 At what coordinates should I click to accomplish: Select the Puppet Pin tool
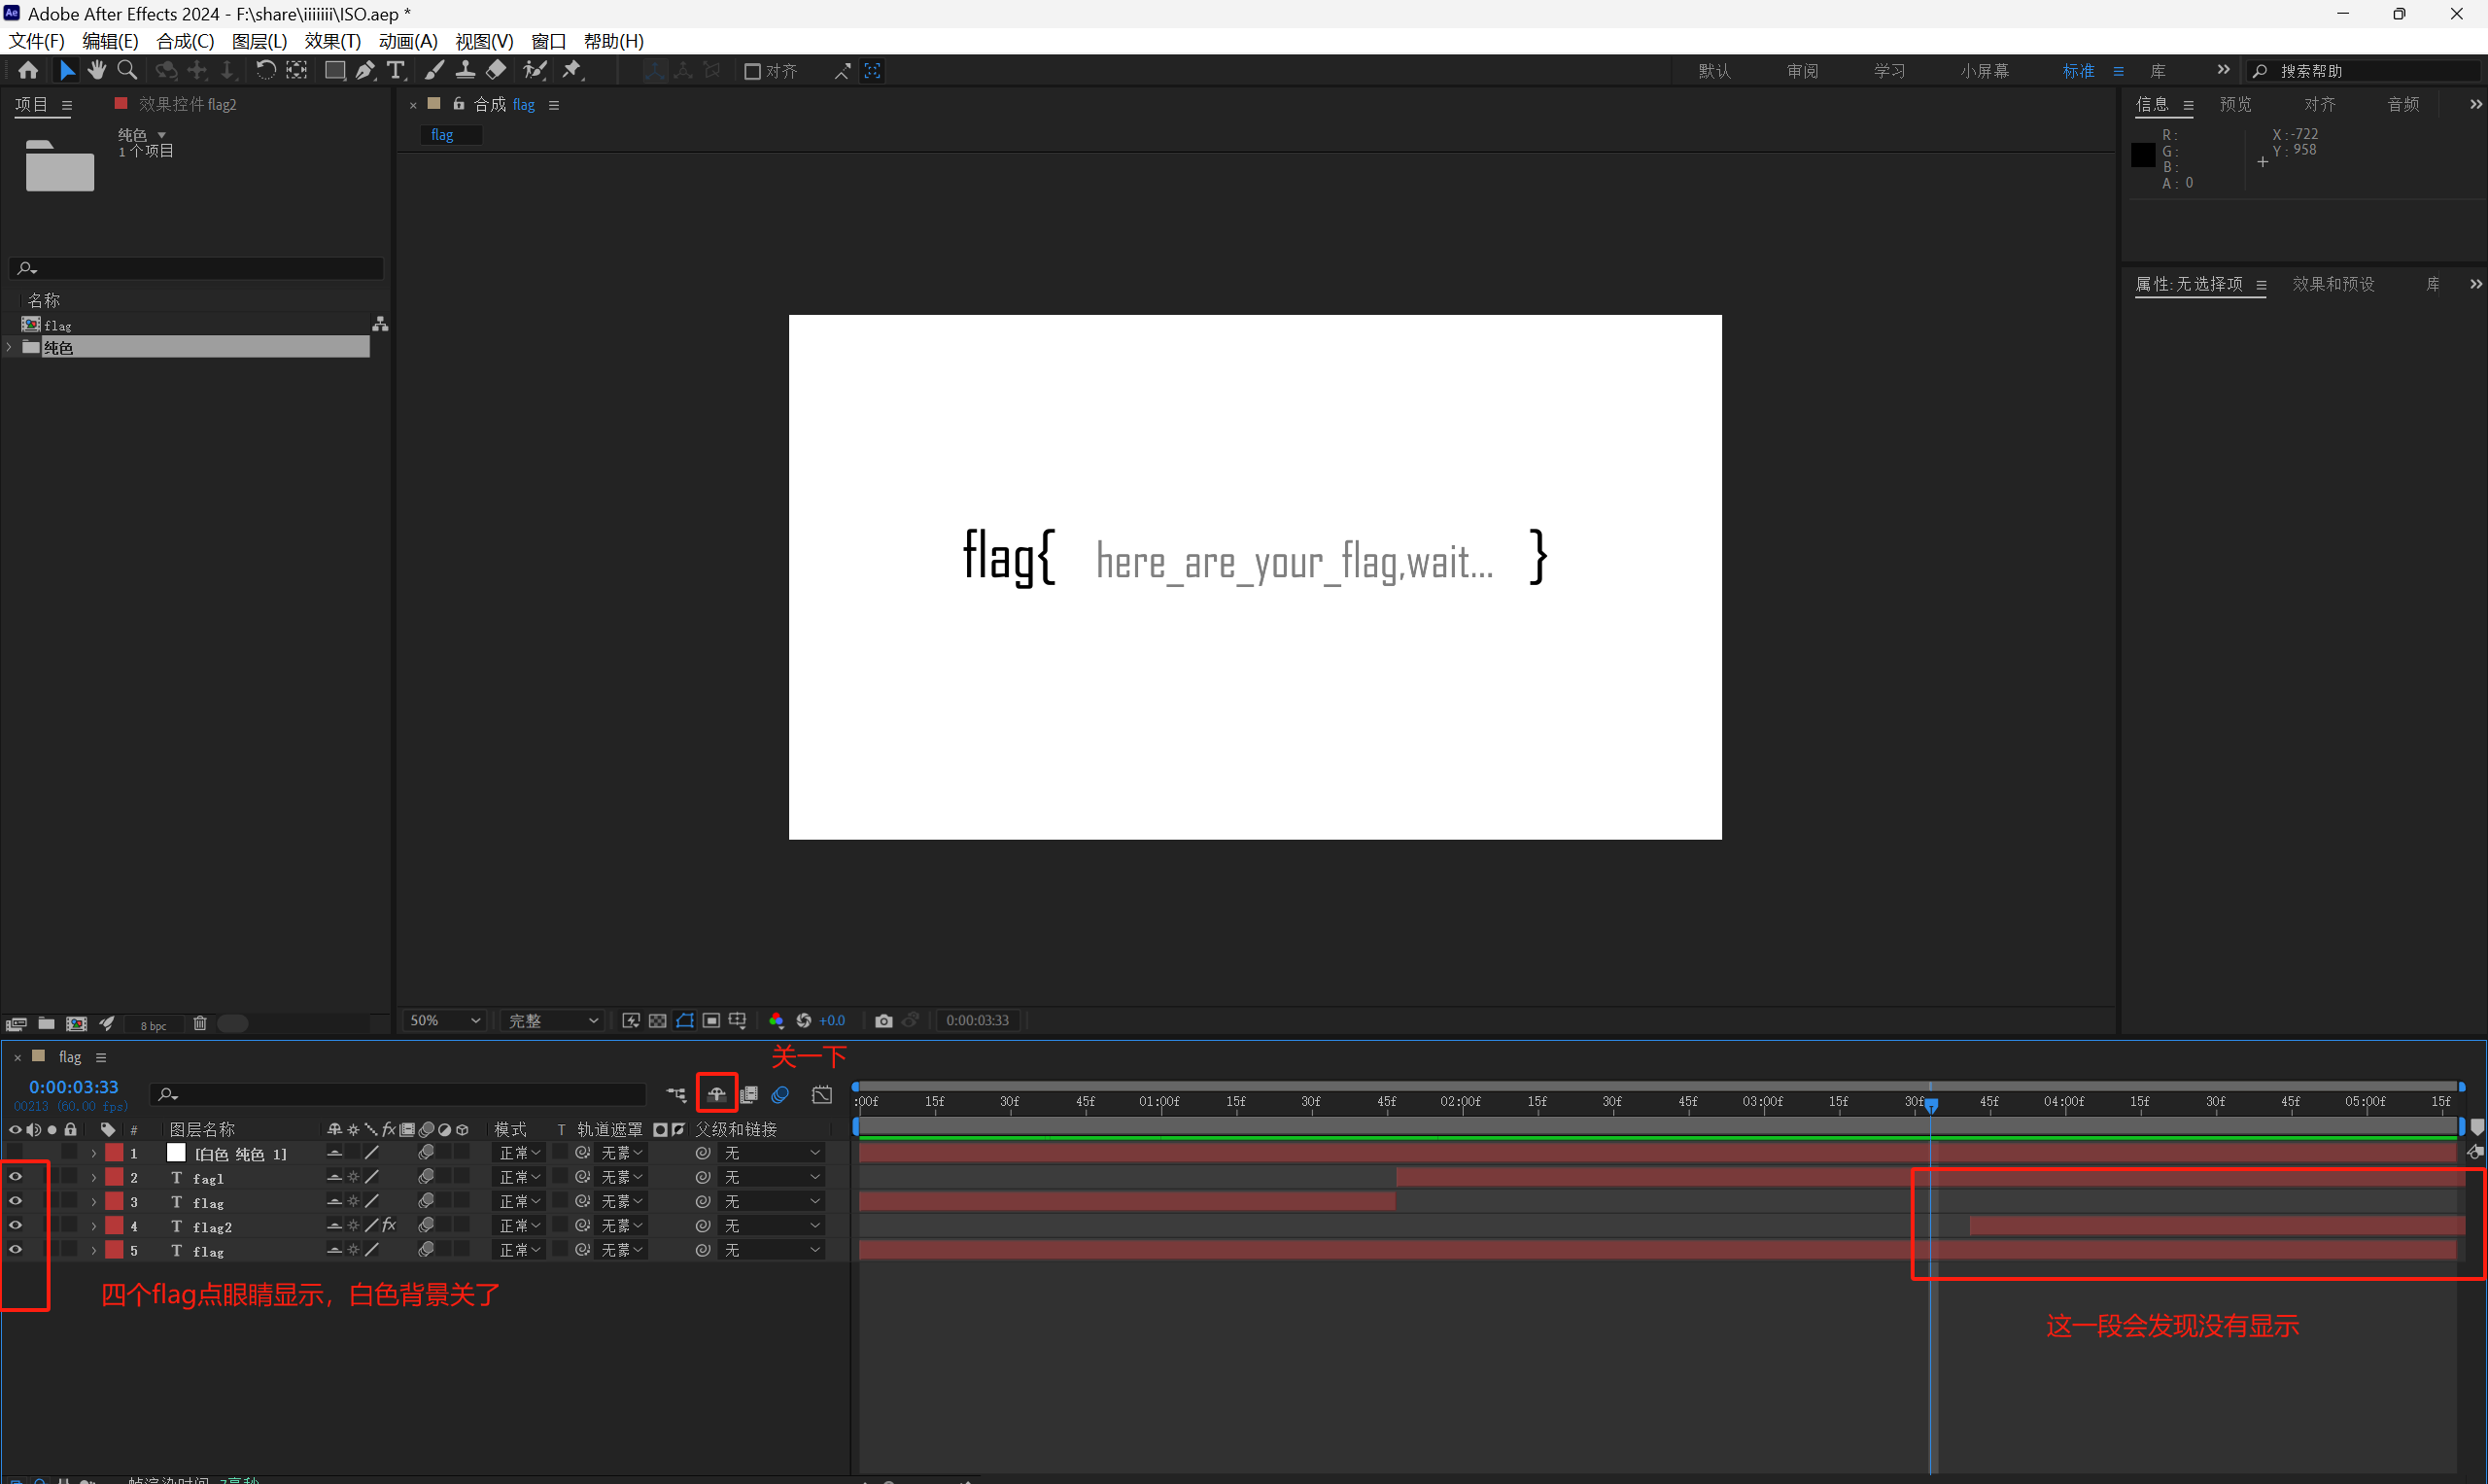pos(572,70)
